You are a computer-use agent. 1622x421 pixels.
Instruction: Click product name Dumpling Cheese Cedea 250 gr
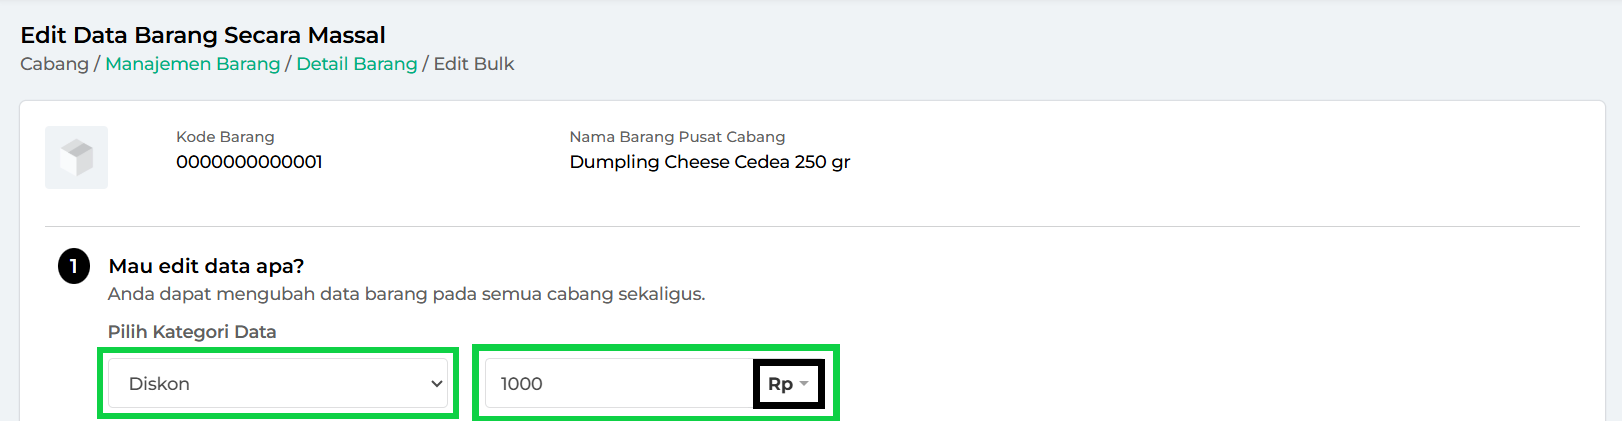[x=710, y=162]
